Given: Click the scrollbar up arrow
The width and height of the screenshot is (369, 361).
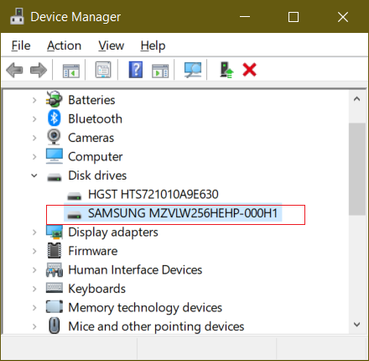Looking at the screenshot, I should coord(357,99).
